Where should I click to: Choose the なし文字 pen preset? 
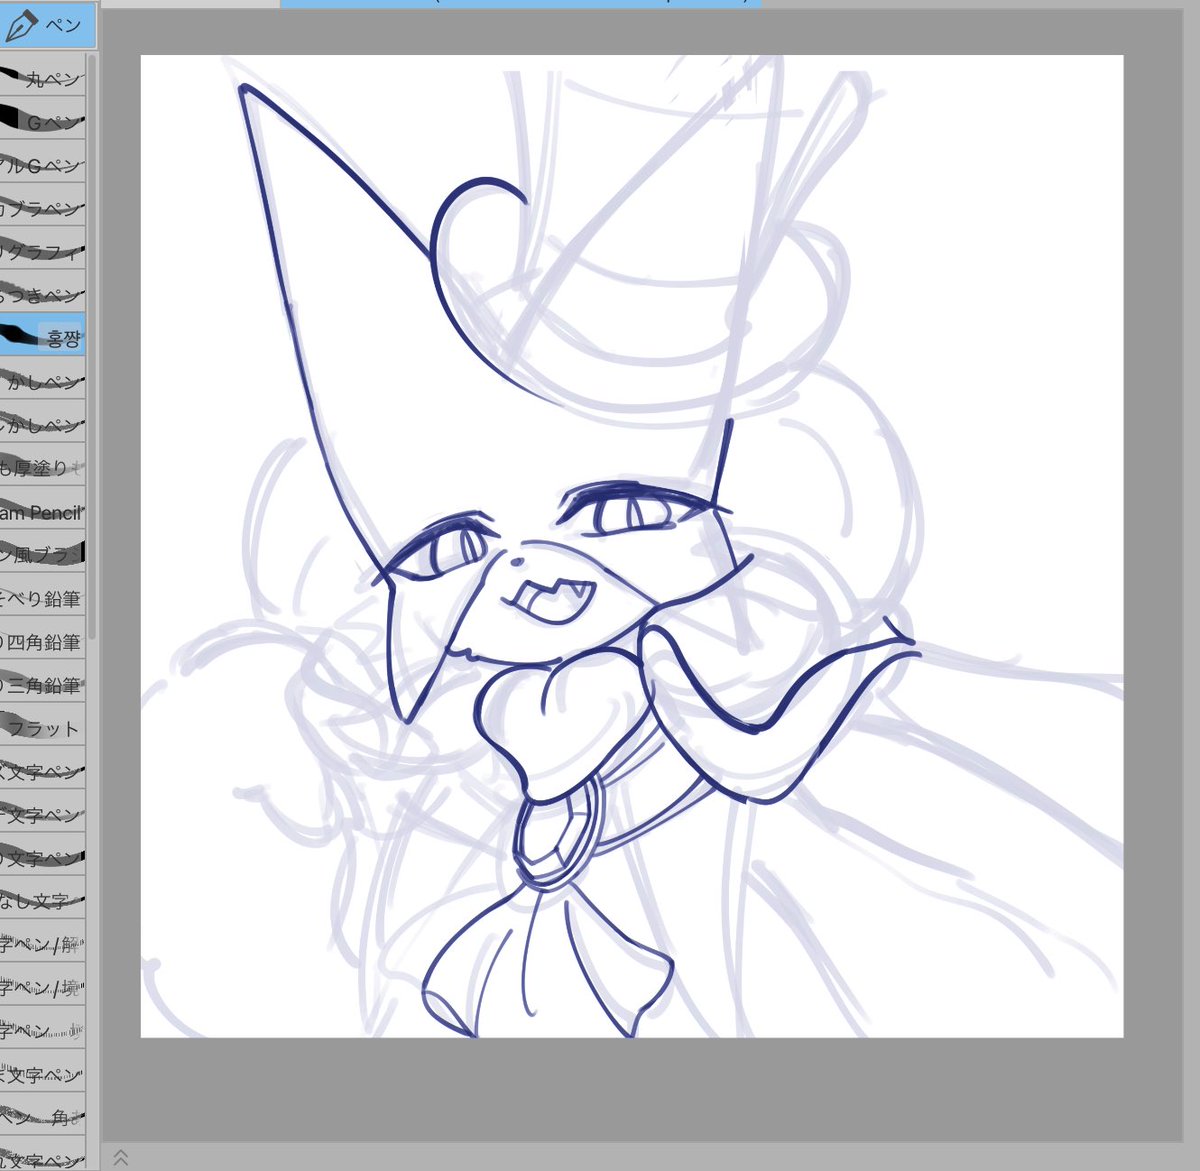[42, 901]
